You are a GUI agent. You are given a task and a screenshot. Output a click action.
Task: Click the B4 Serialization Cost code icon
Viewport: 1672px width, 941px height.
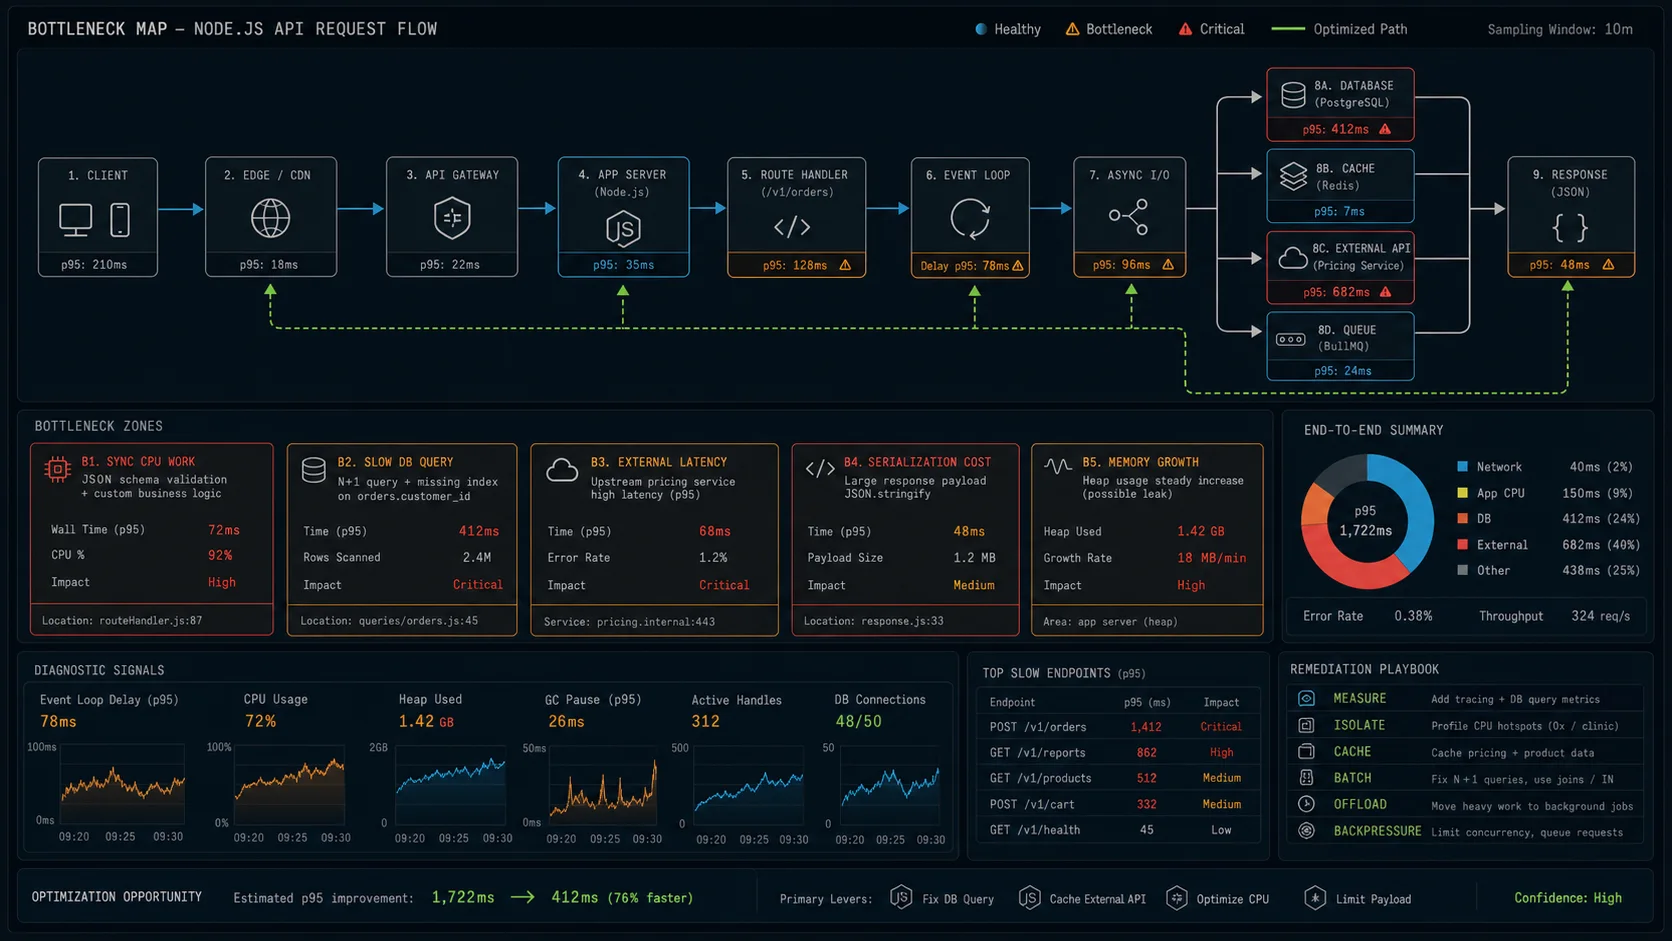click(820, 468)
